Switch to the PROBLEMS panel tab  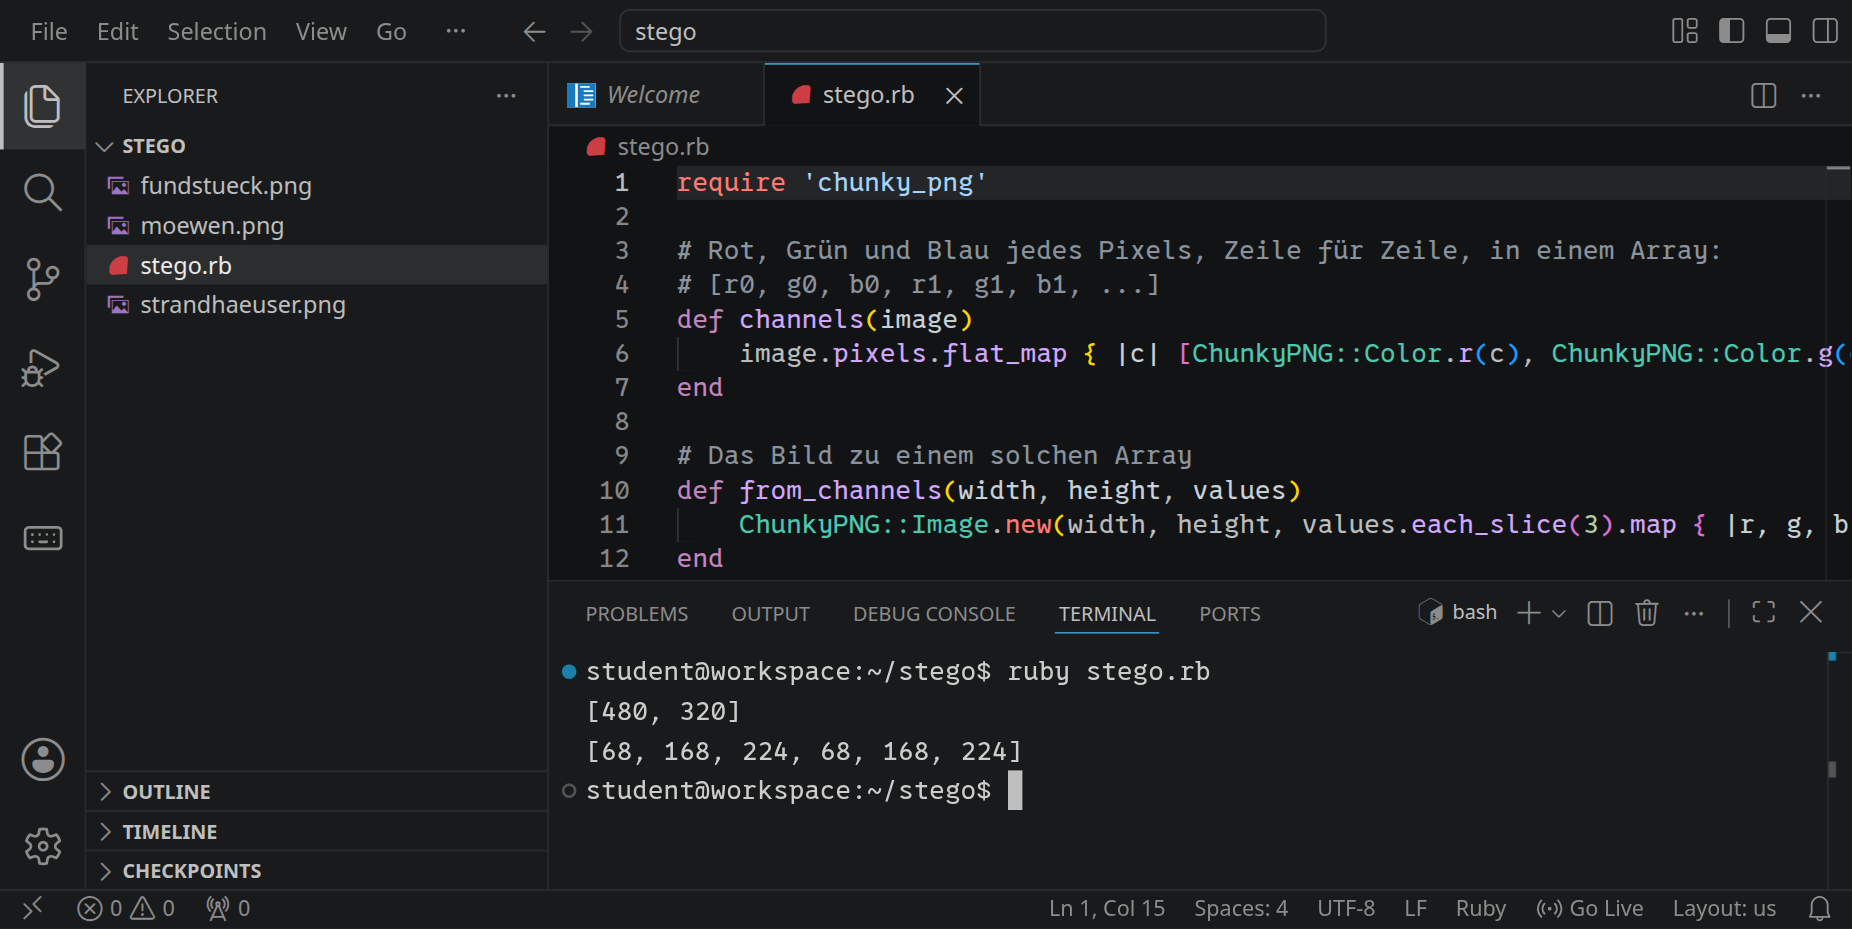tap(637, 614)
